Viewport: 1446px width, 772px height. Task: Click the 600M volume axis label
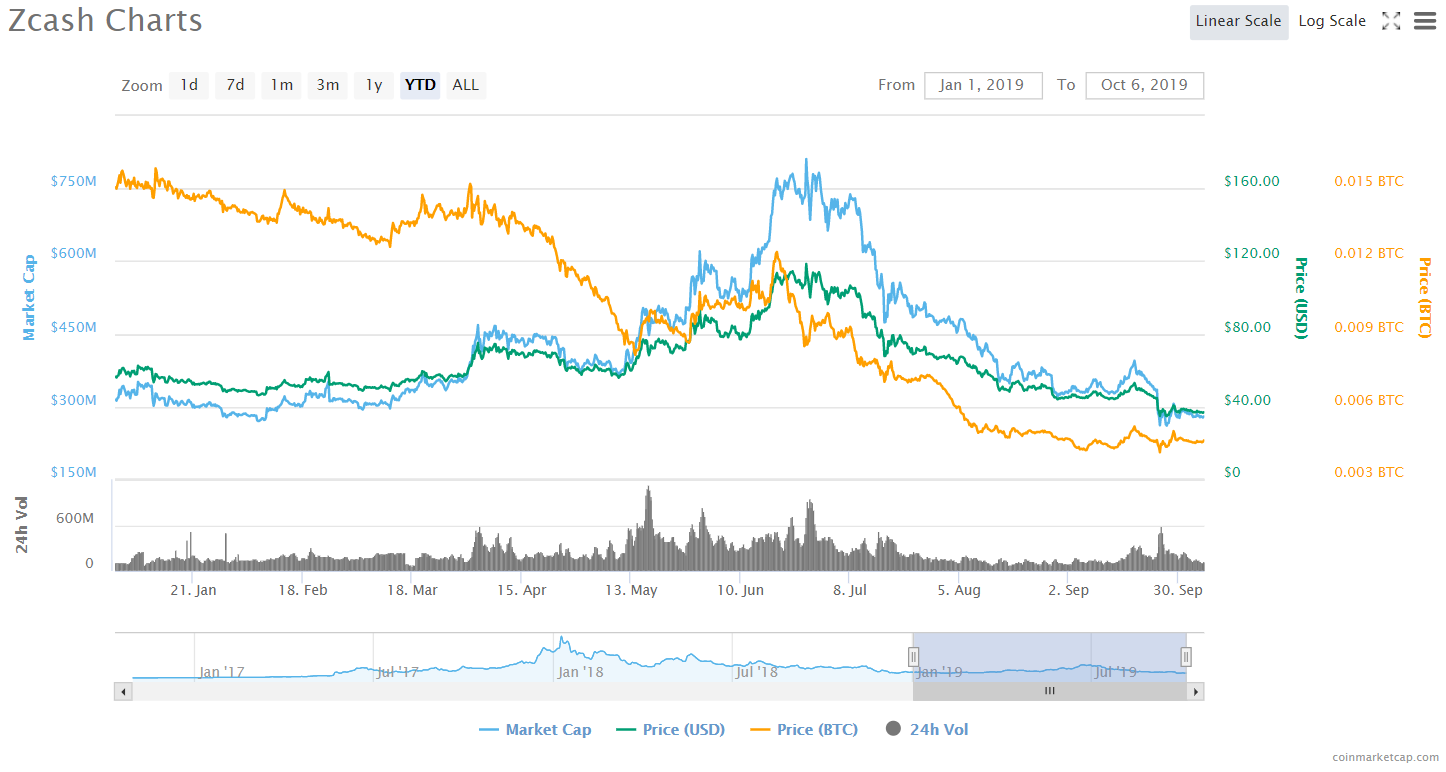[x=75, y=519]
